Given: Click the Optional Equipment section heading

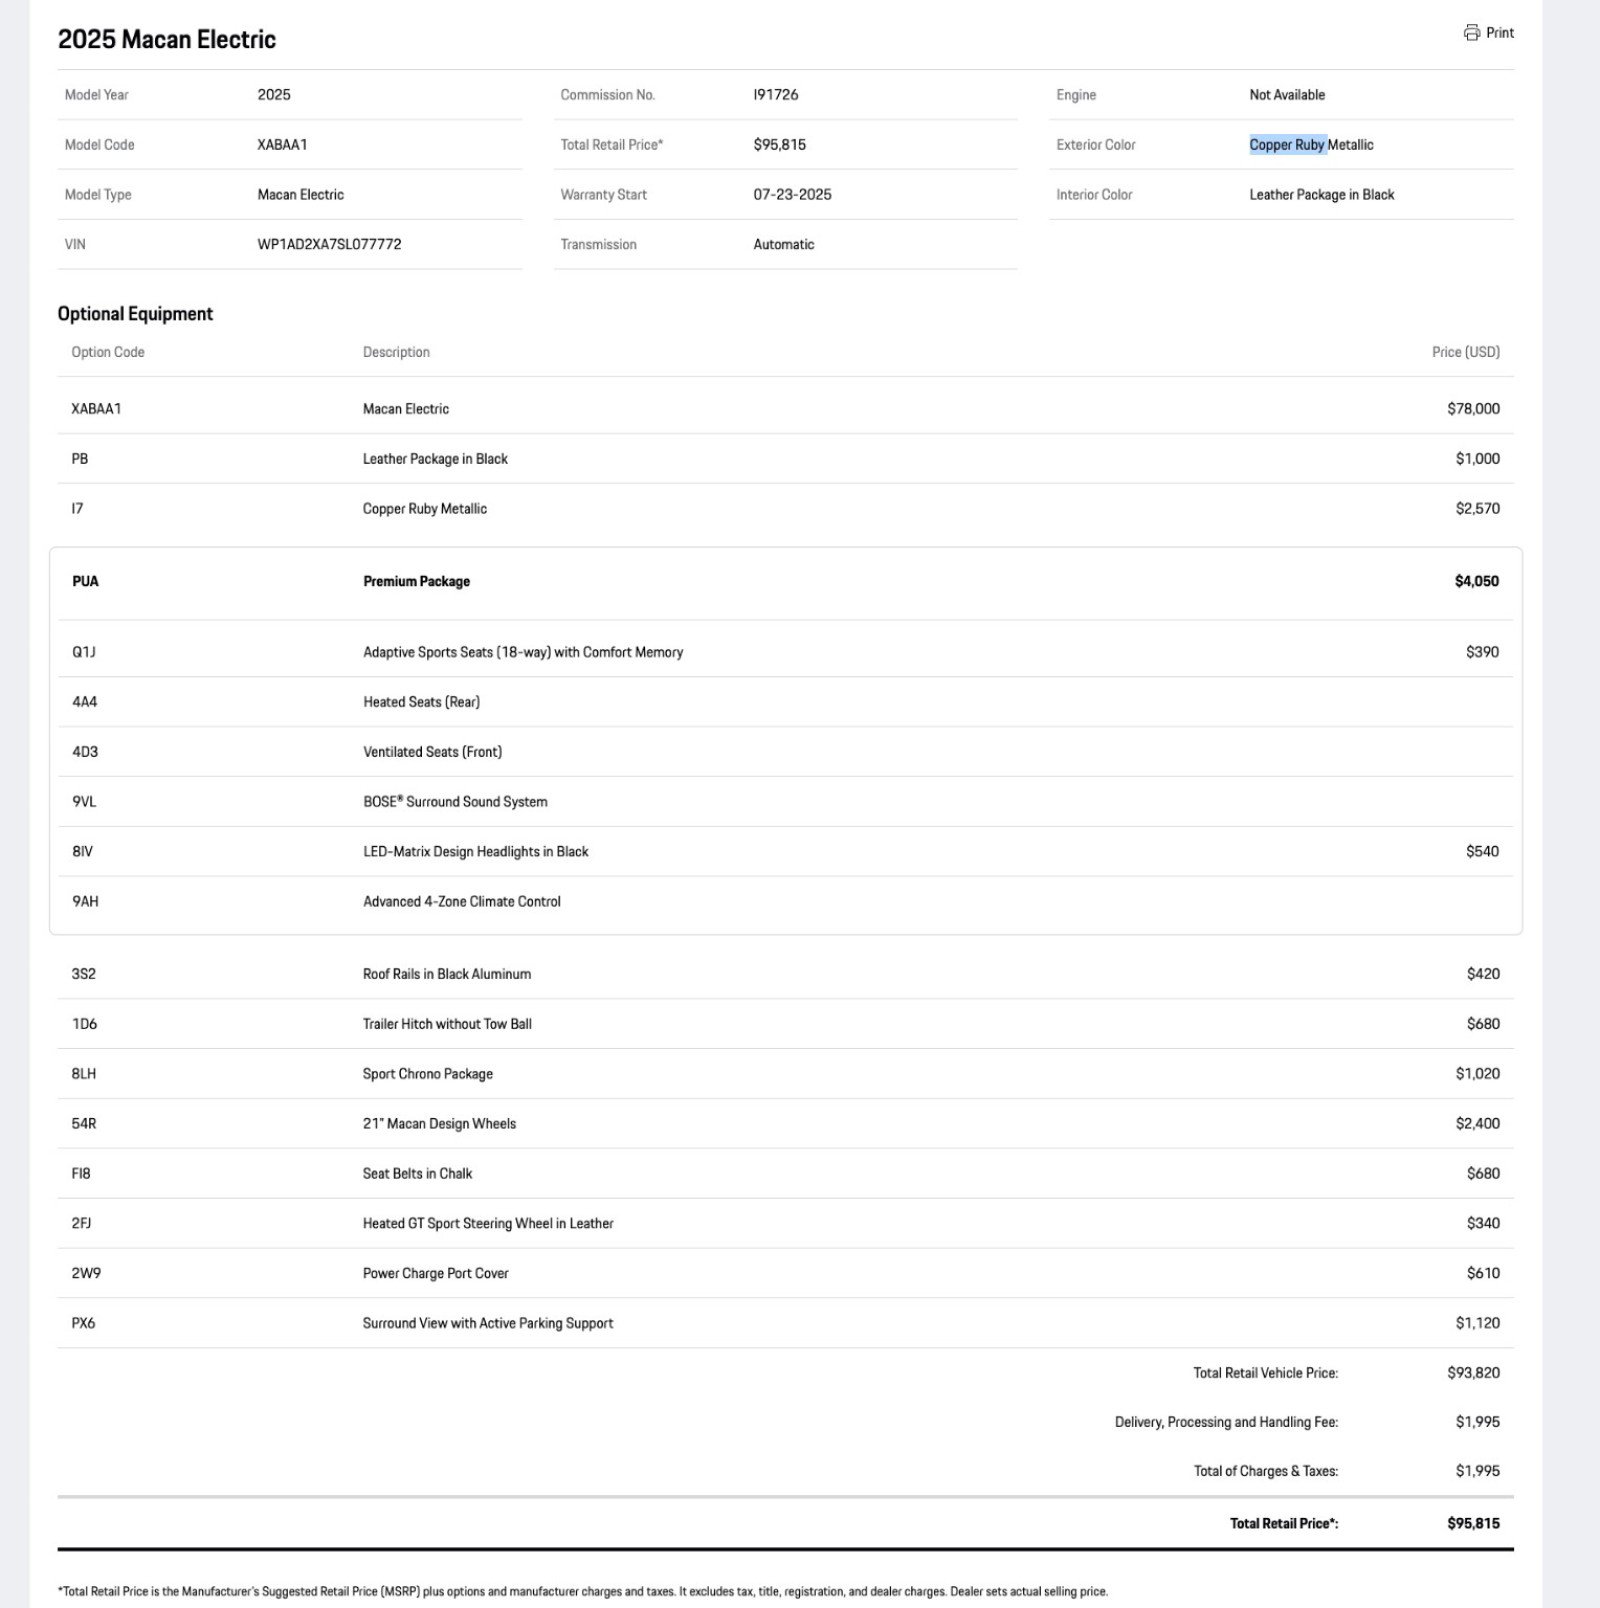Looking at the screenshot, I should tap(135, 314).
